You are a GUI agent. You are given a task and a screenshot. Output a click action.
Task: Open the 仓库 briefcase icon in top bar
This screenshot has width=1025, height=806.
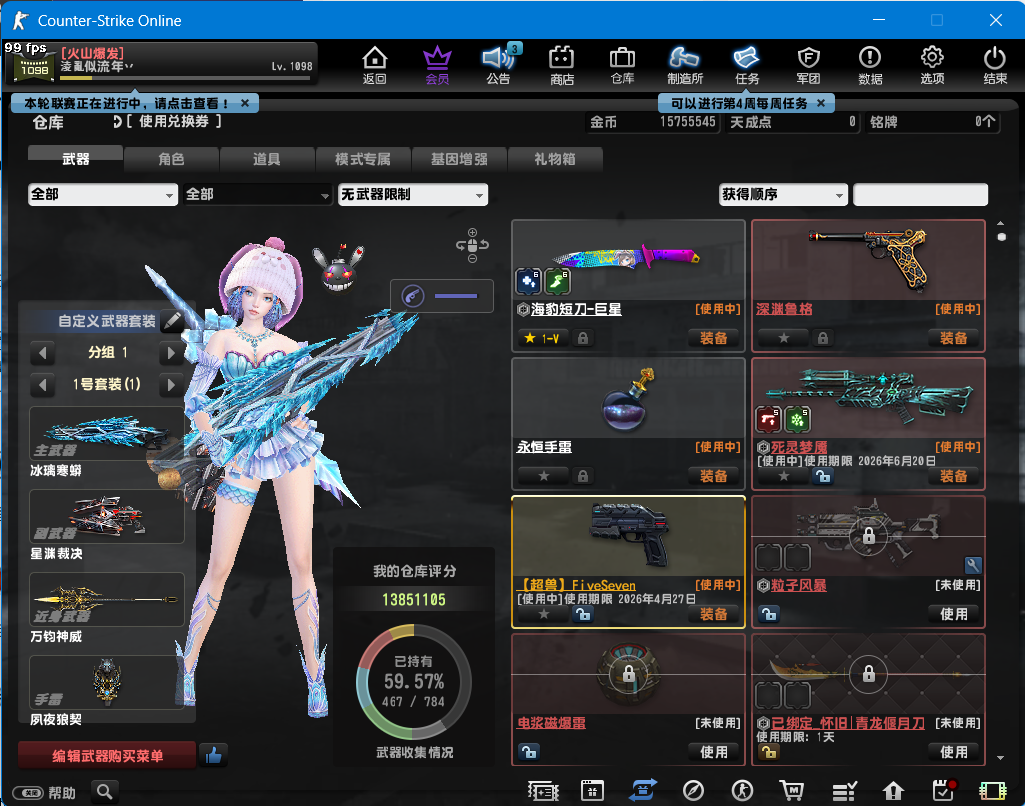pos(622,65)
